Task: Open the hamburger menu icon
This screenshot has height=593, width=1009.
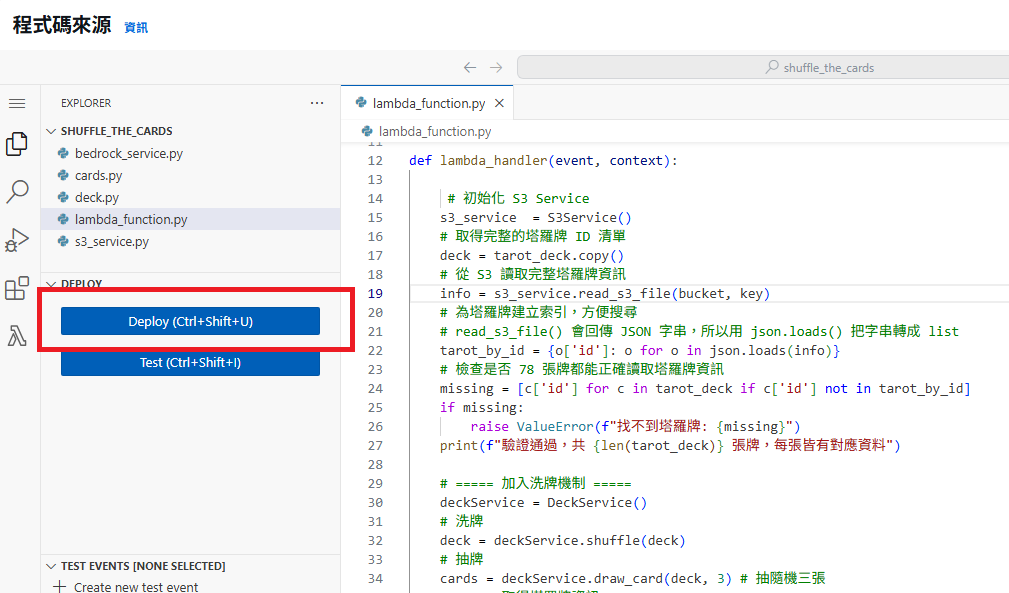Action: (17, 104)
